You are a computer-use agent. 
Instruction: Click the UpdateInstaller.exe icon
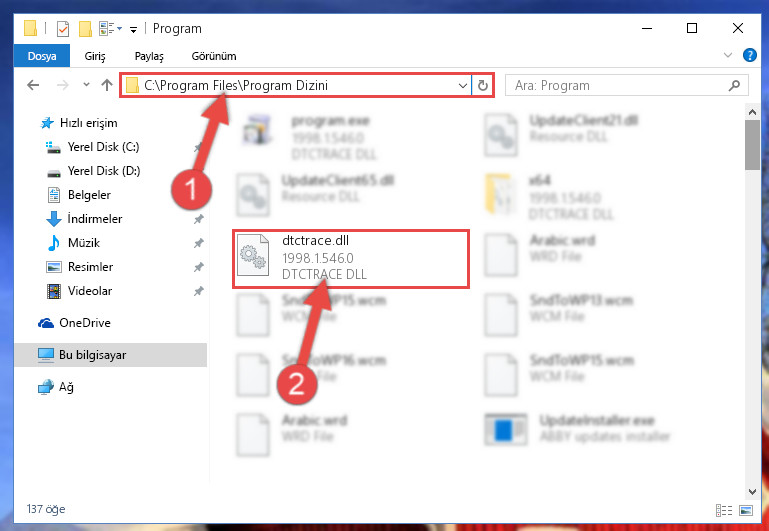tap(506, 430)
